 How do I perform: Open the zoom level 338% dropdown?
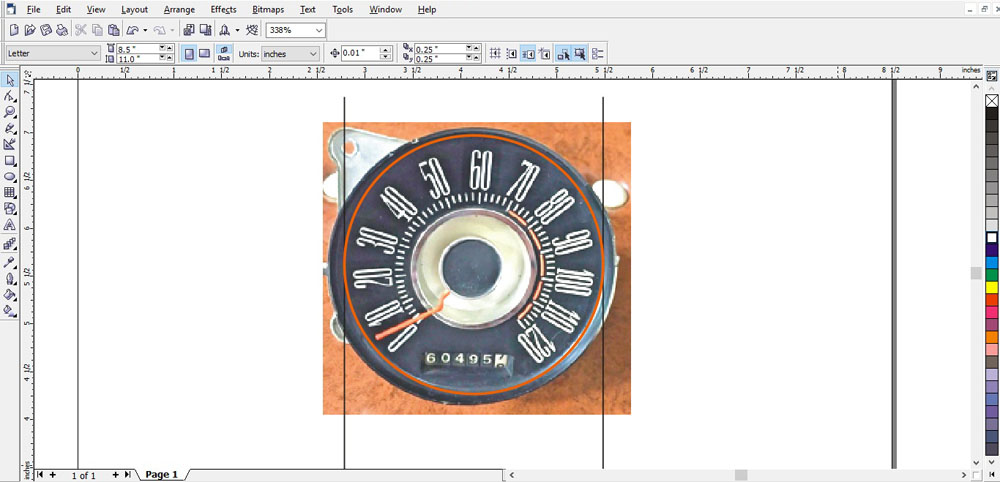[x=320, y=30]
